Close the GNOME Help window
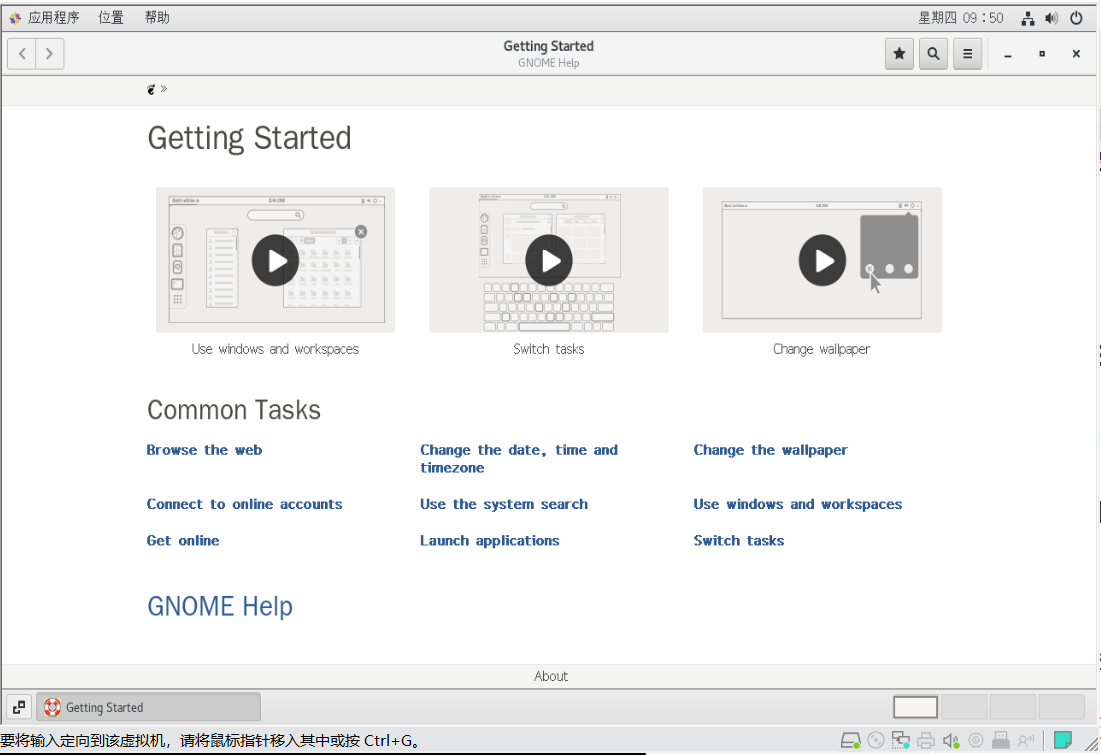1101x755 pixels. point(1076,54)
